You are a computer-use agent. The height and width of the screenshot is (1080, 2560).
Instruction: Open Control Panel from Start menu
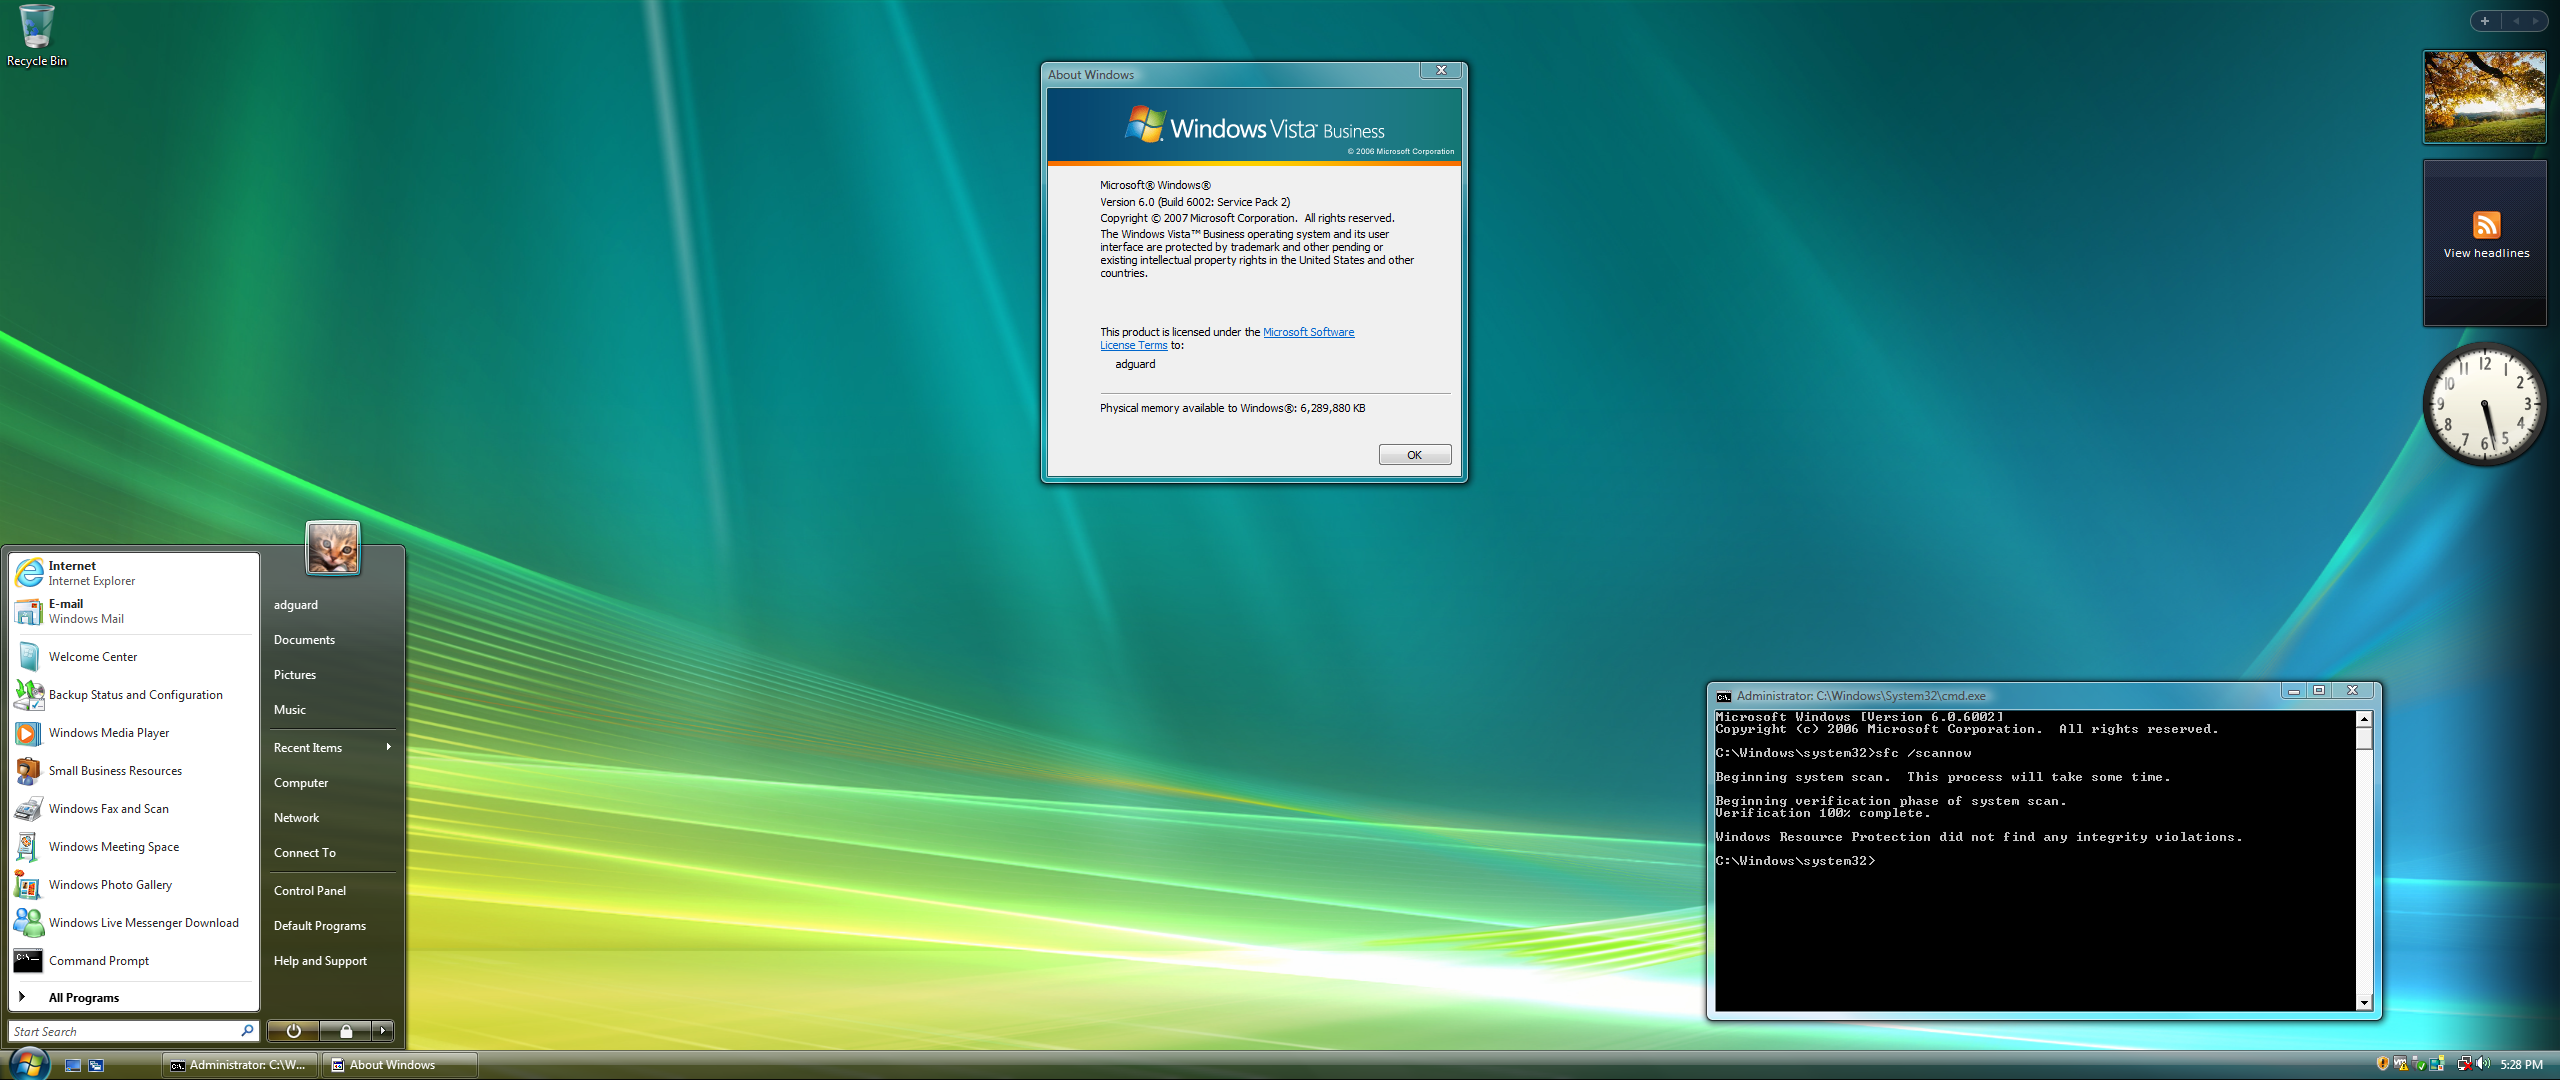click(332, 891)
